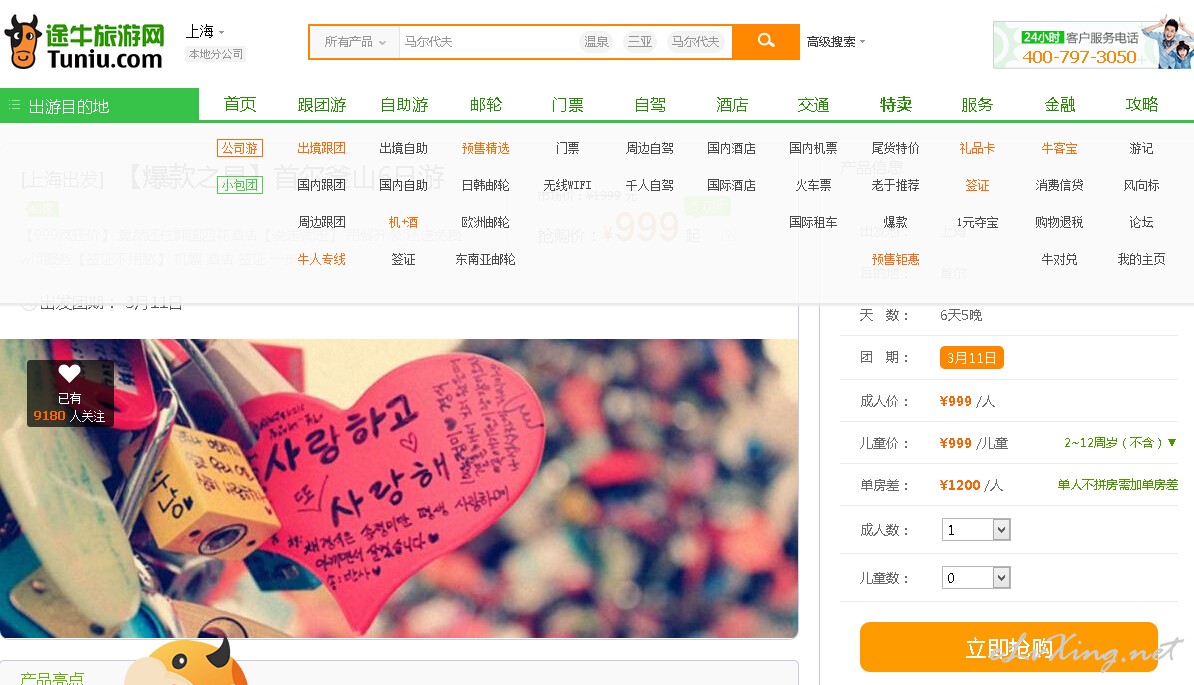
Task: Open 日韩邮轮 in the submenu
Action: click(486, 185)
